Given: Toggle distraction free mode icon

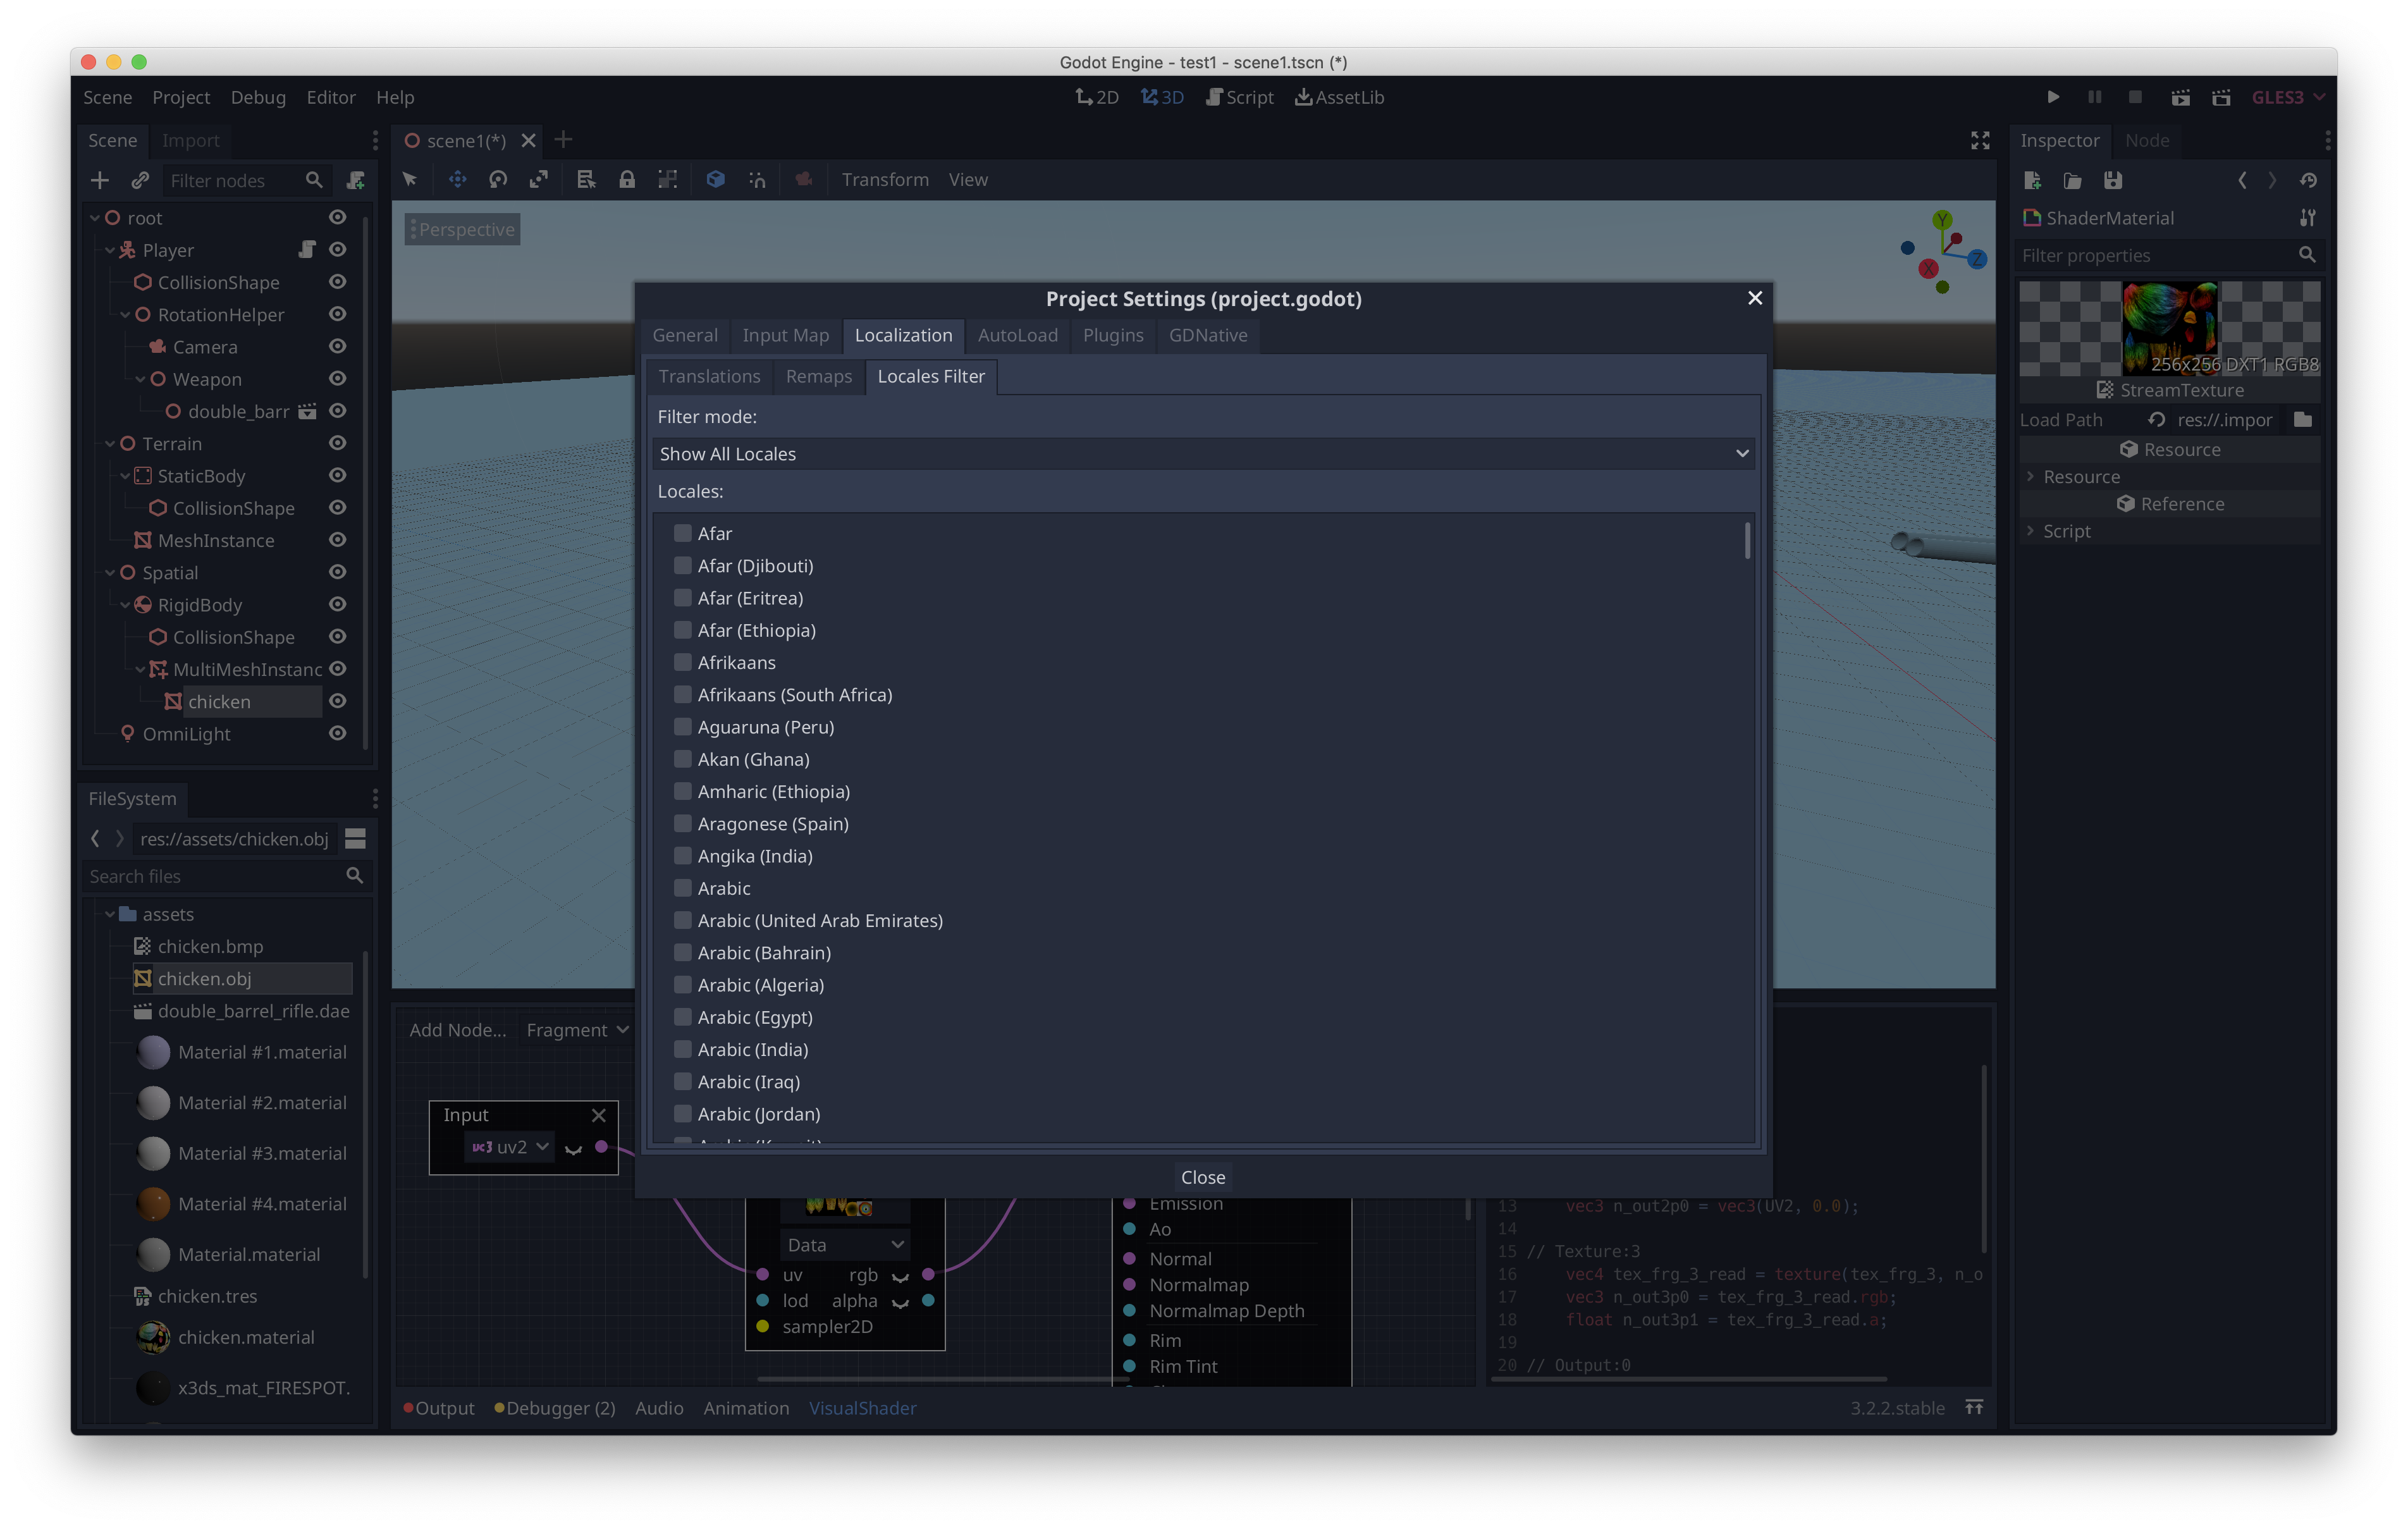Looking at the screenshot, I should click(x=1980, y=140).
